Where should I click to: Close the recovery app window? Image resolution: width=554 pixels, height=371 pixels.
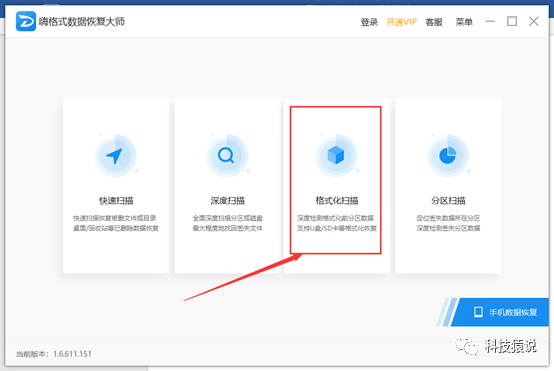534,22
